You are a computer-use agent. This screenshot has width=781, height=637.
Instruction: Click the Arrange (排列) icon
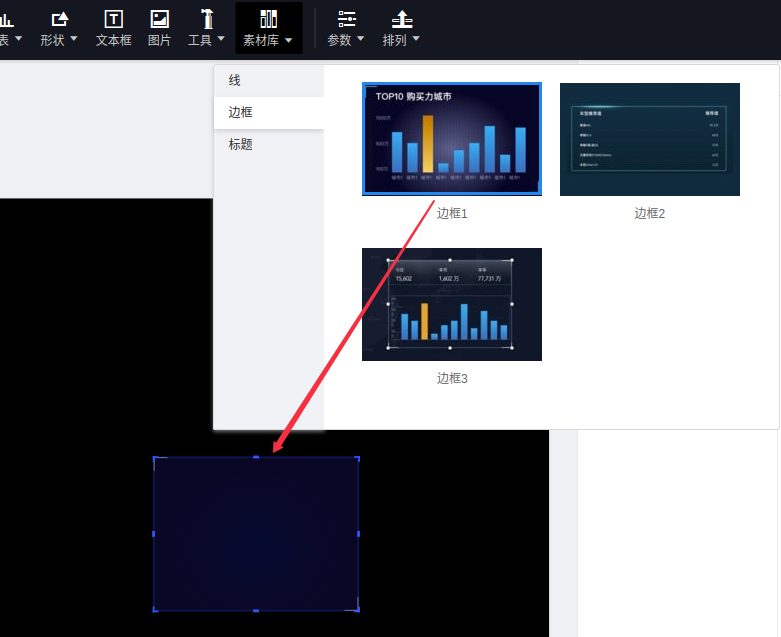[x=402, y=18]
